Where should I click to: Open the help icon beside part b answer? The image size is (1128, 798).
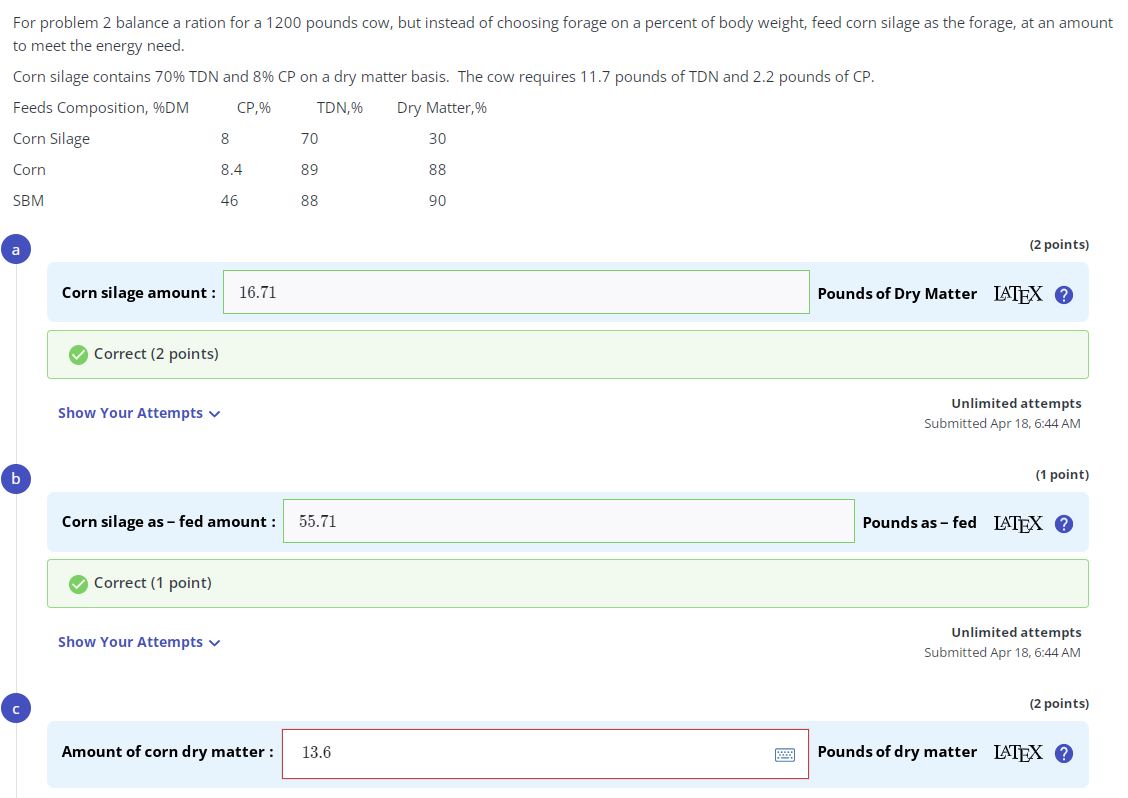point(1063,523)
